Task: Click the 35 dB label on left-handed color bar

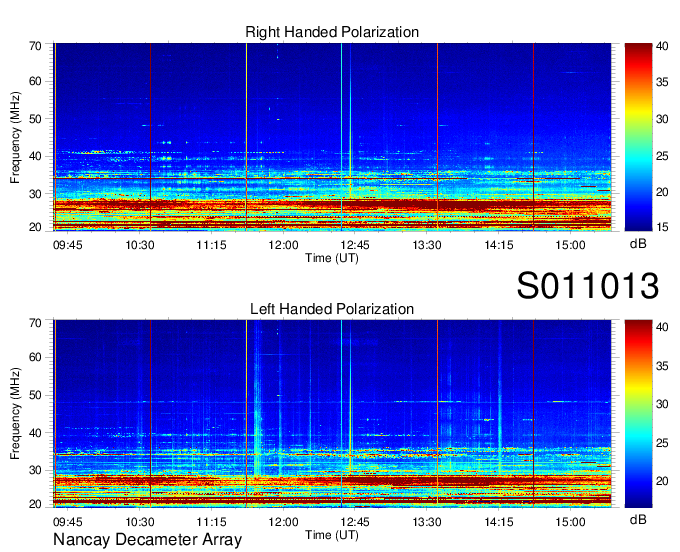Action: tap(662, 366)
